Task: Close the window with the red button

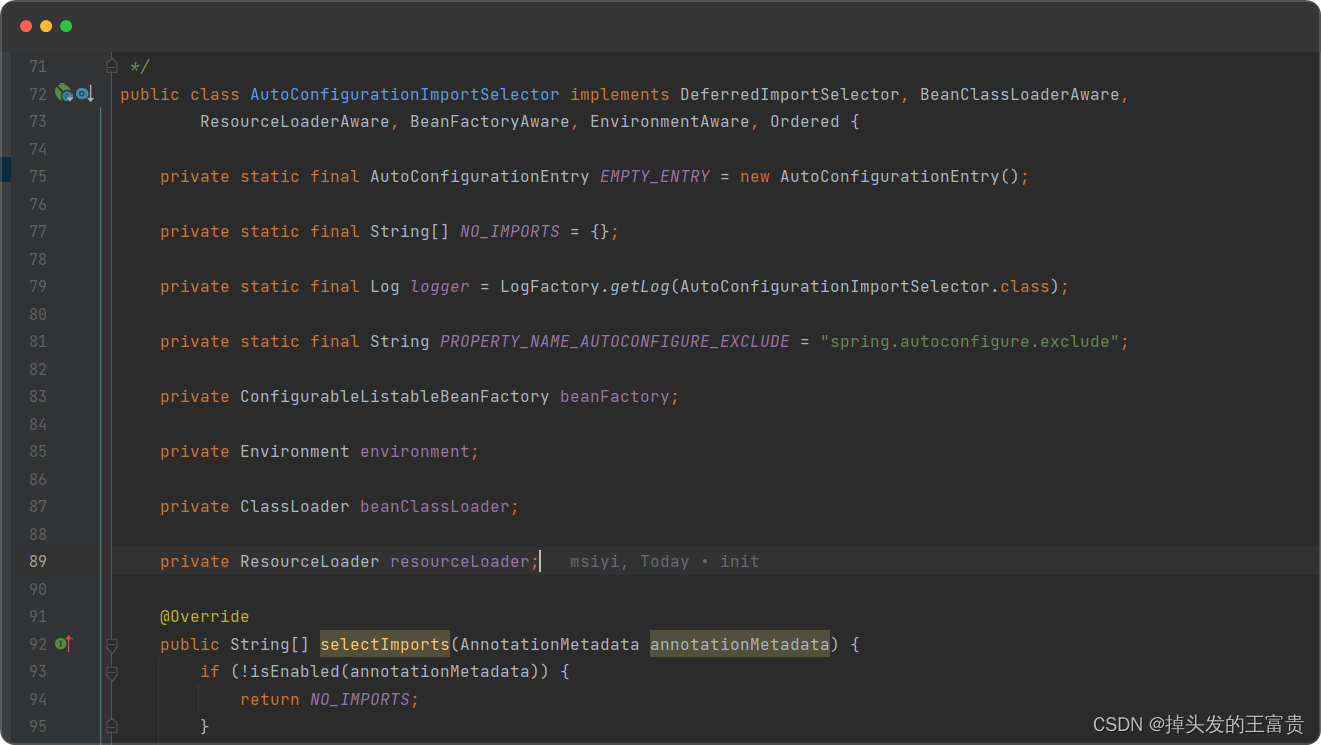Action: click(x=26, y=26)
